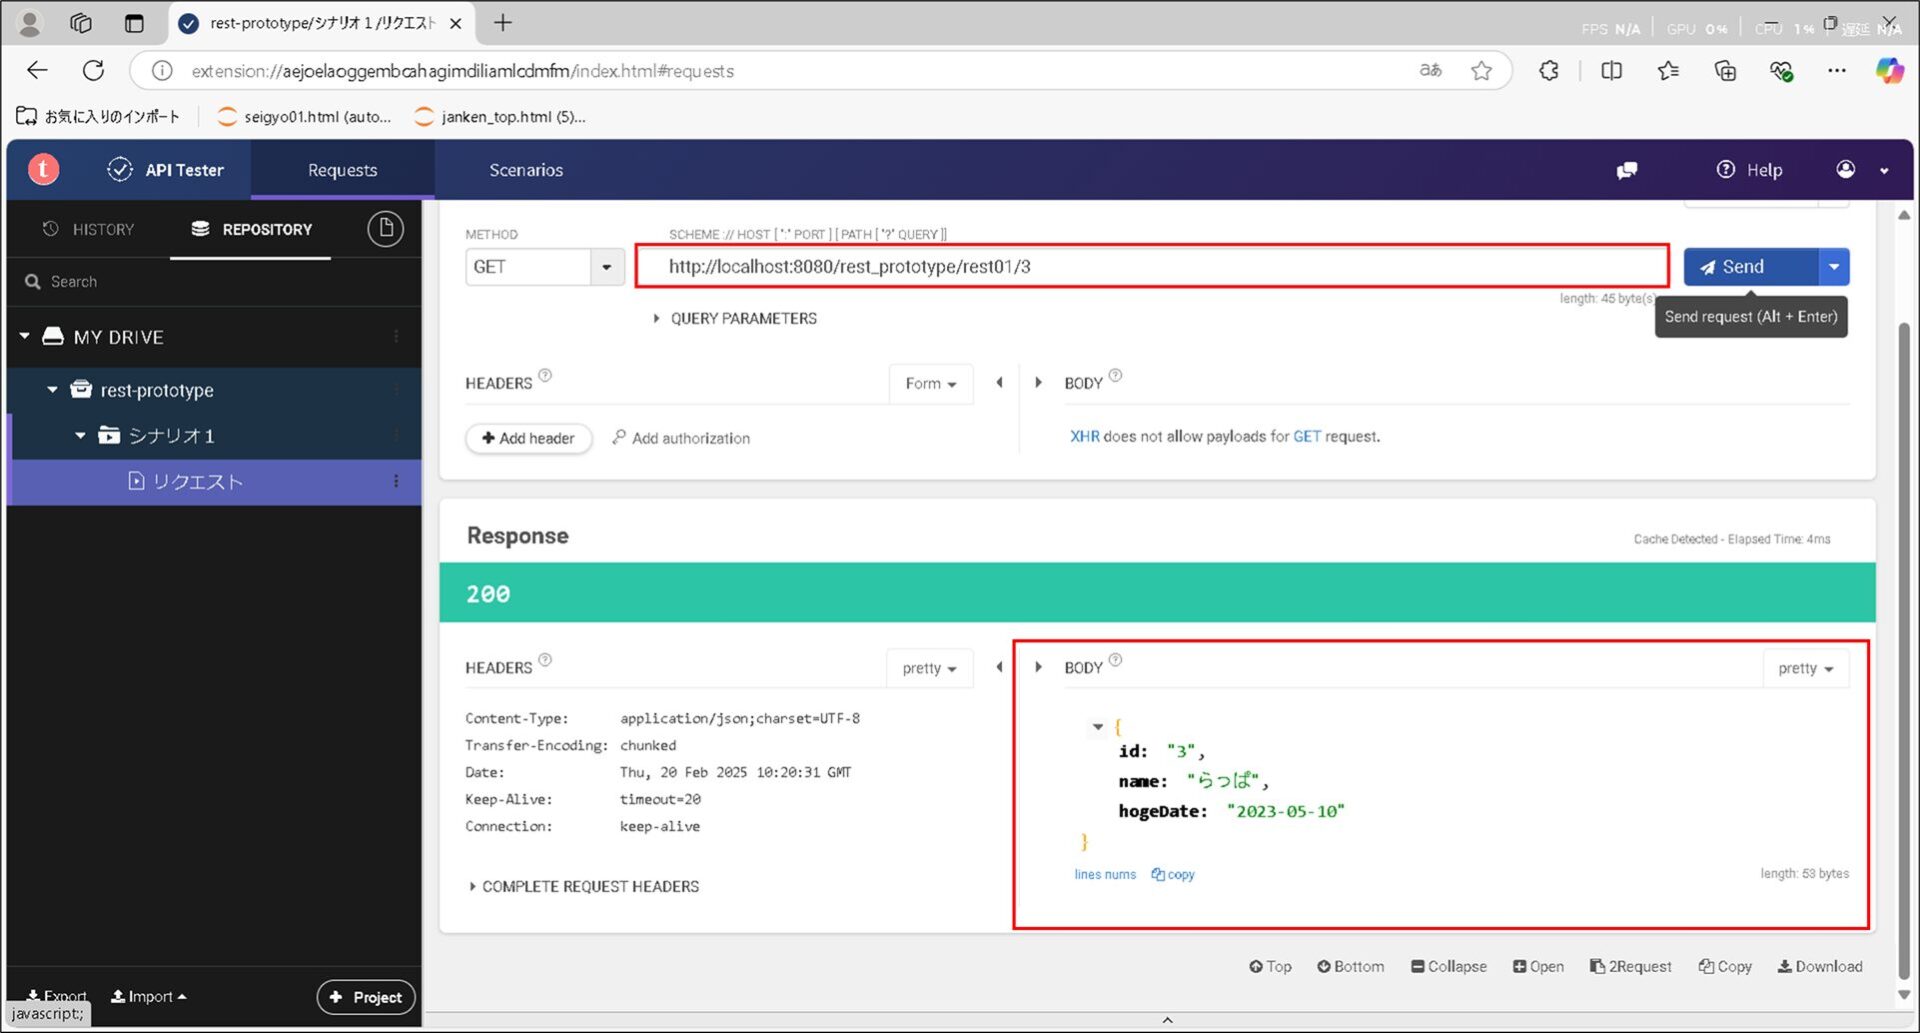1920x1033 pixels.
Task: Click browser Back arrow
Action: [37, 70]
